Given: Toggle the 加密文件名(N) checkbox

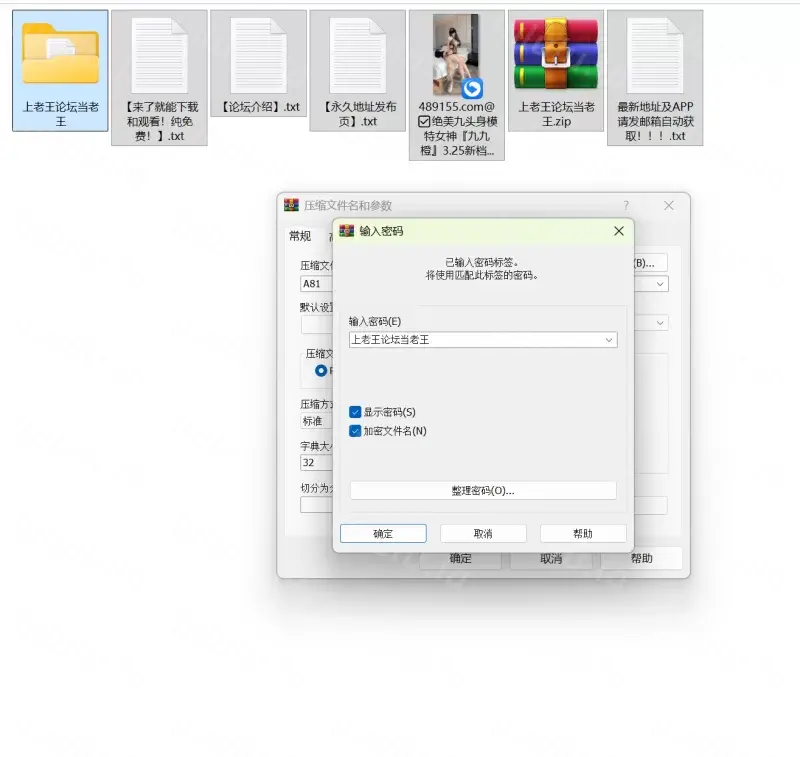Looking at the screenshot, I should [355, 431].
